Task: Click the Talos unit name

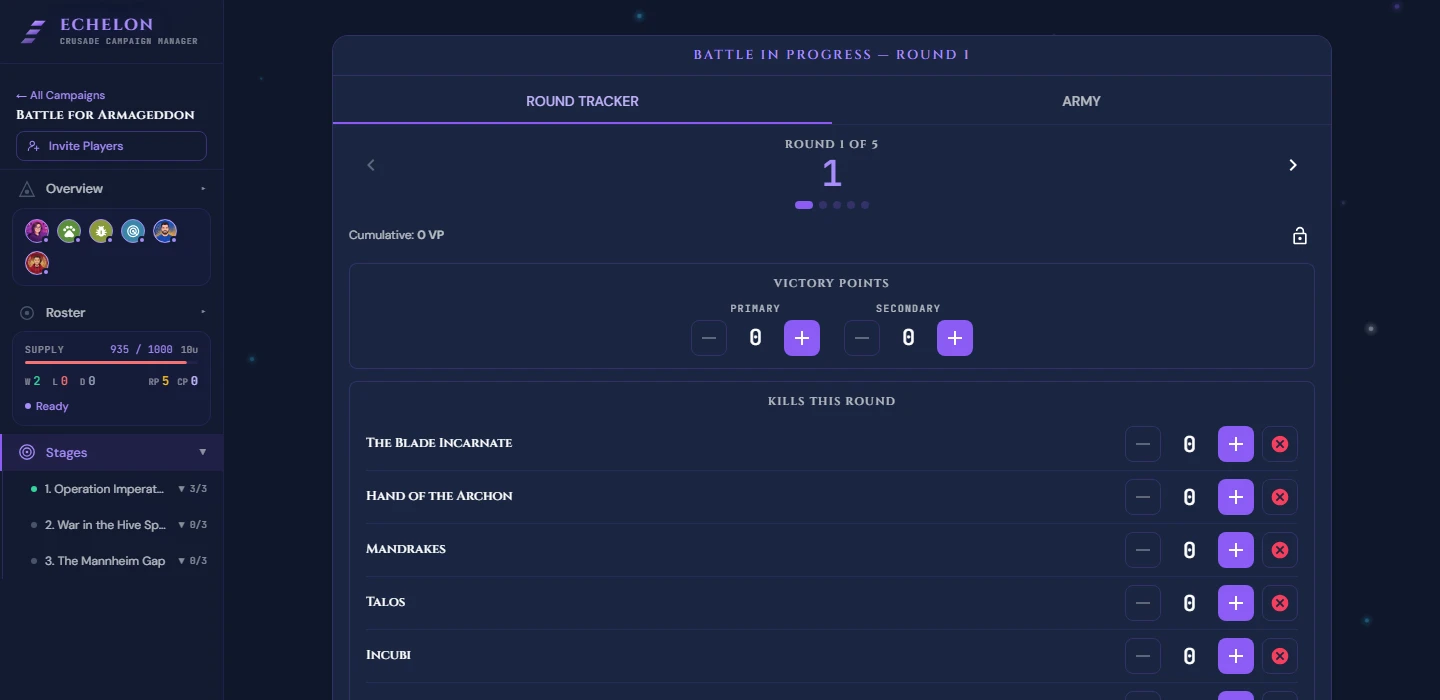Action: click(x=386, y=602)
